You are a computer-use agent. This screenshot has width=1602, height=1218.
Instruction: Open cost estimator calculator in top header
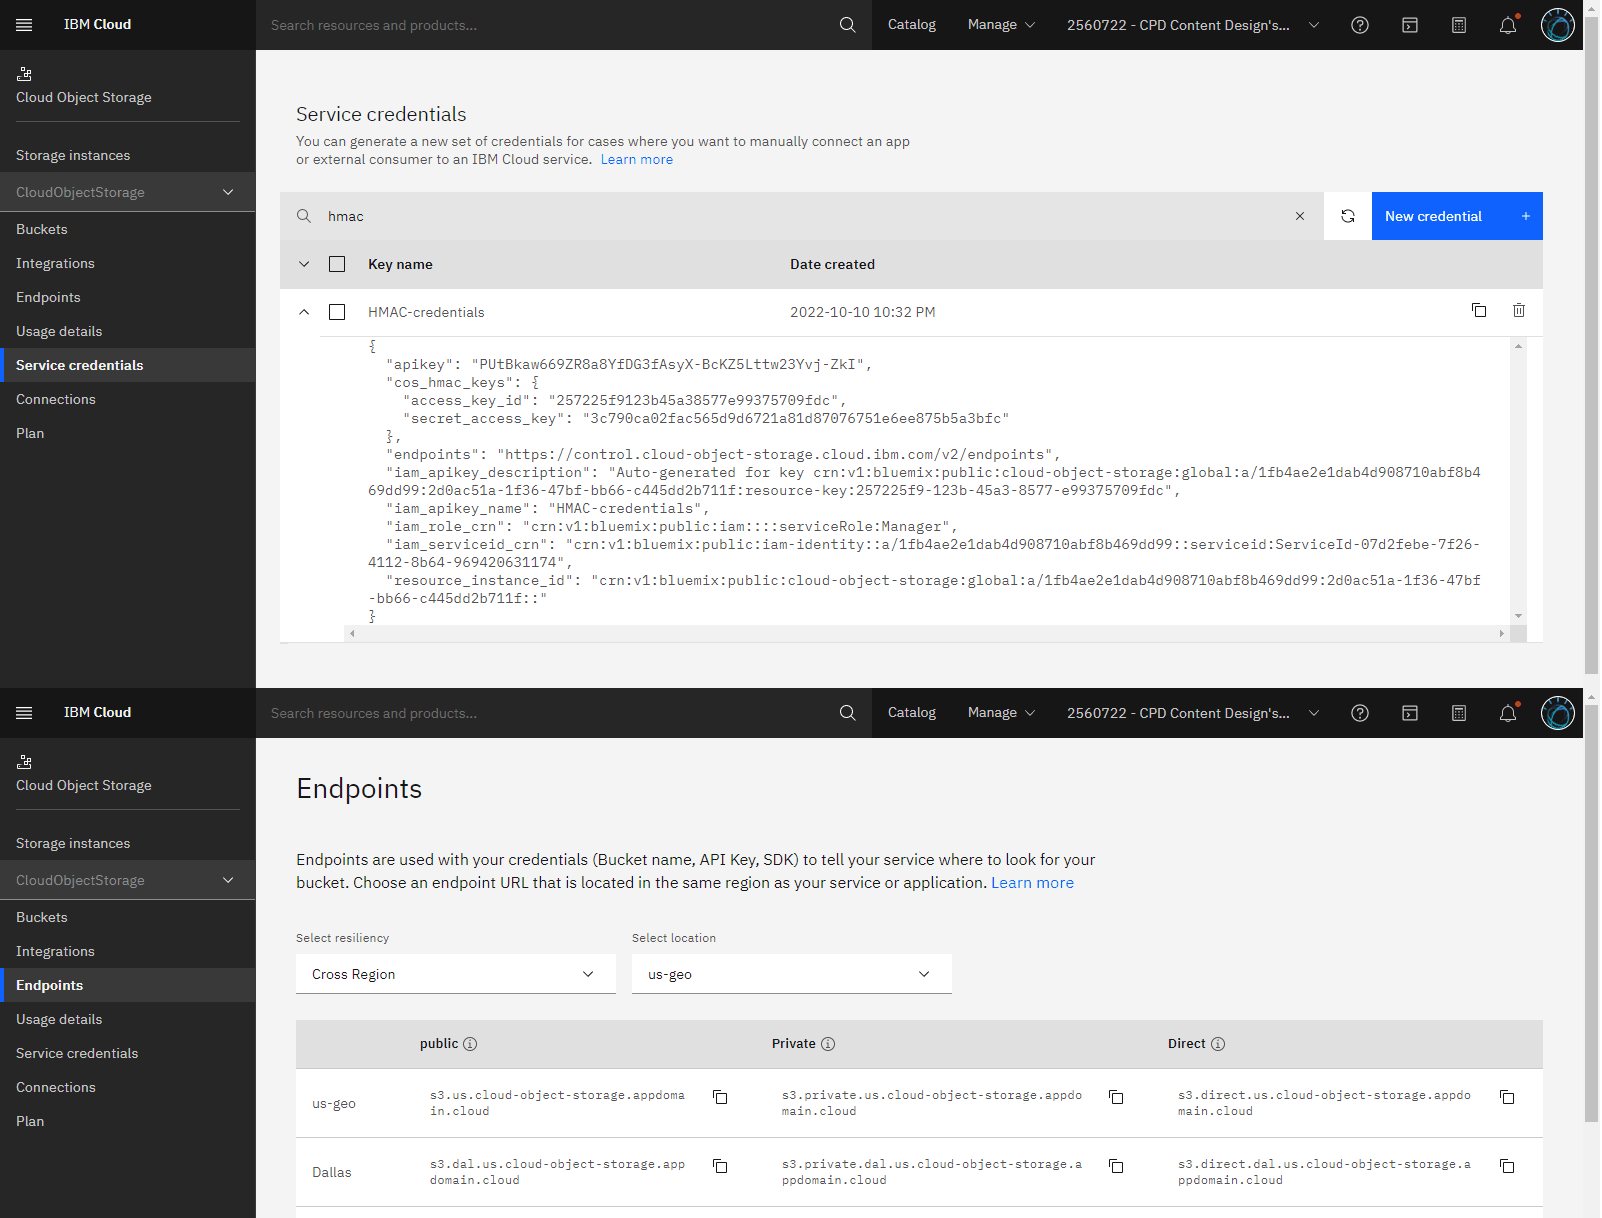[1459, 25]
